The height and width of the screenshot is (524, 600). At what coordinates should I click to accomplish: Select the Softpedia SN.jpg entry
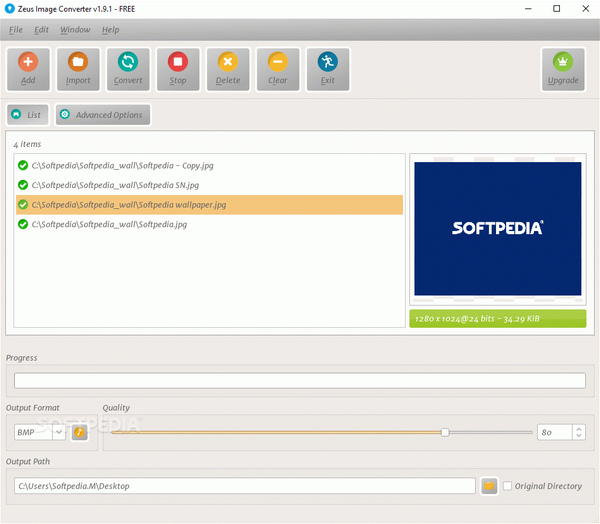(x=209, y=185)
